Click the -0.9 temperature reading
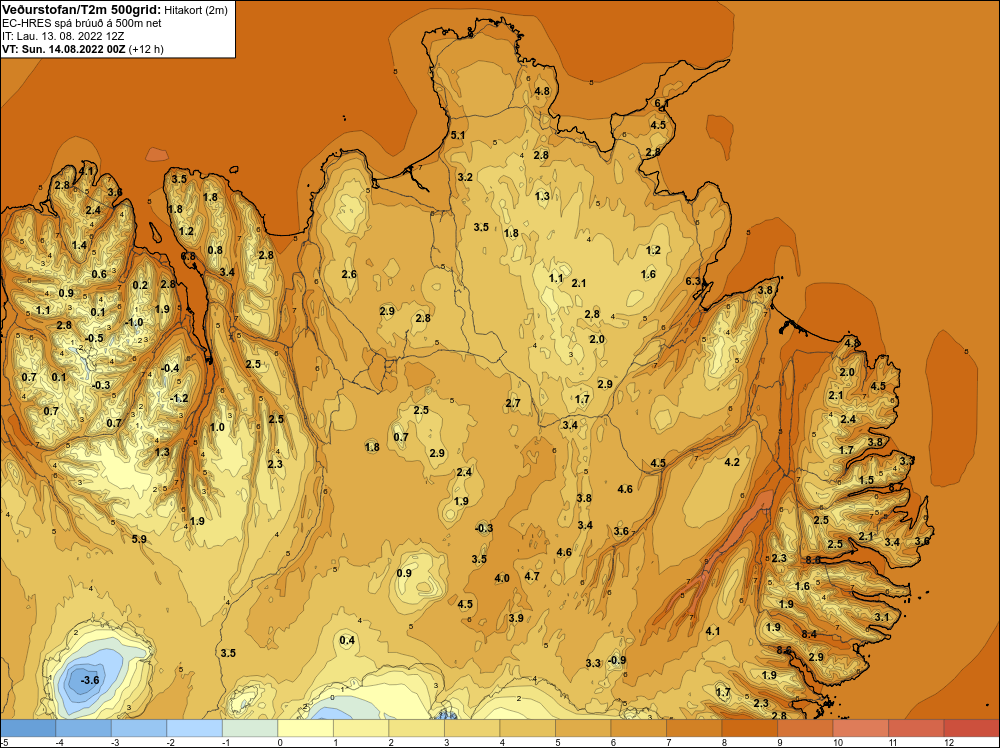Viewport: 1000px width, 748px height. click(x=617, y=660)
